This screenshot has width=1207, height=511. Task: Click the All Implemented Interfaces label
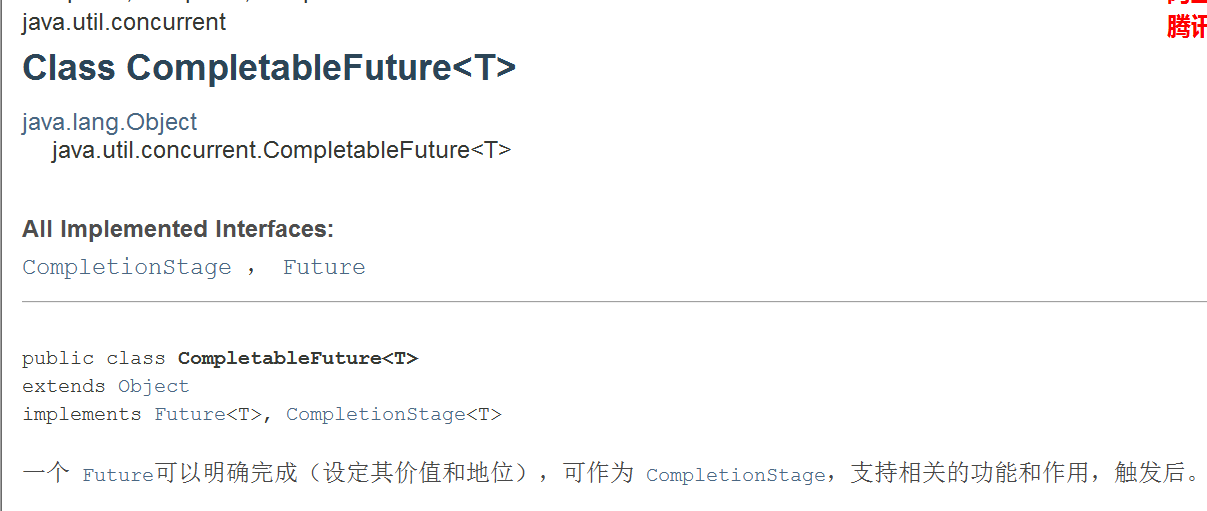pos(178,229)
